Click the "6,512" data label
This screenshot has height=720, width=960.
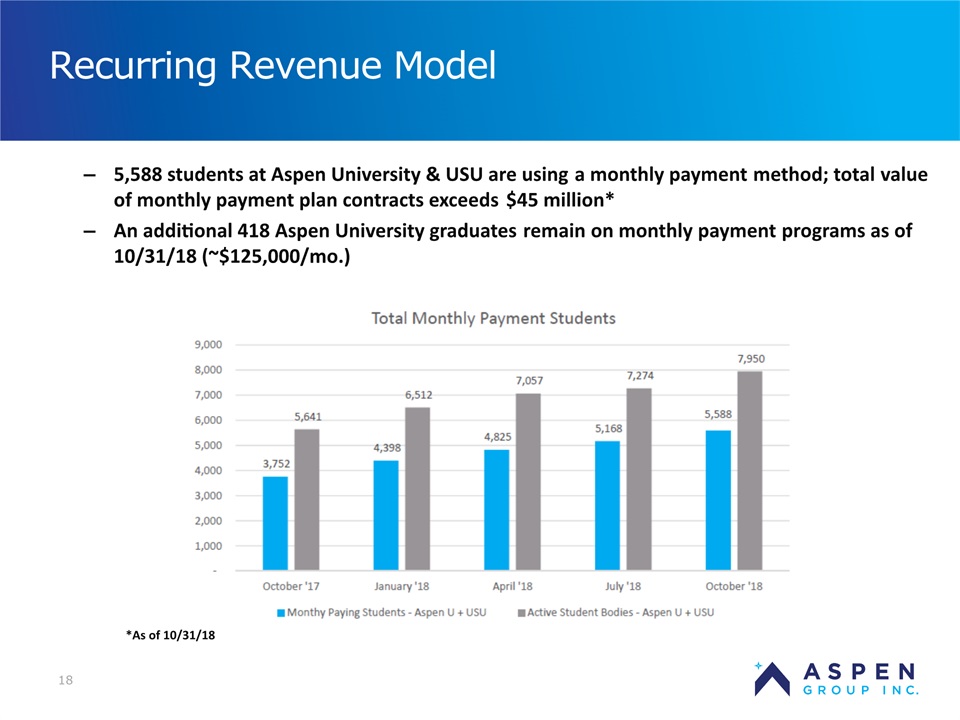[419, 396]
